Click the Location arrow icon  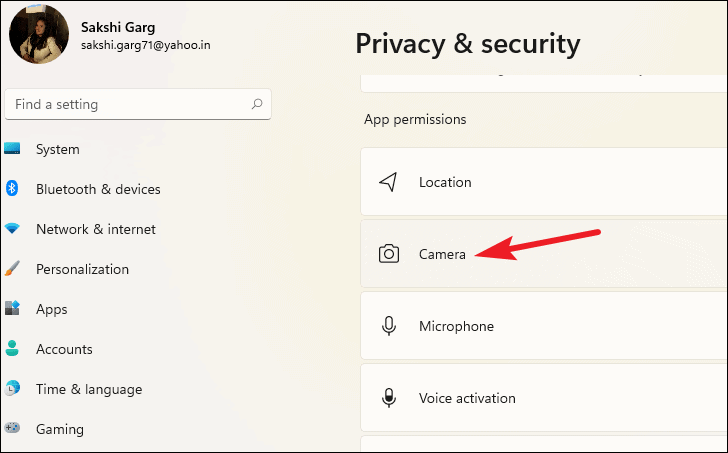coord(388,182)
